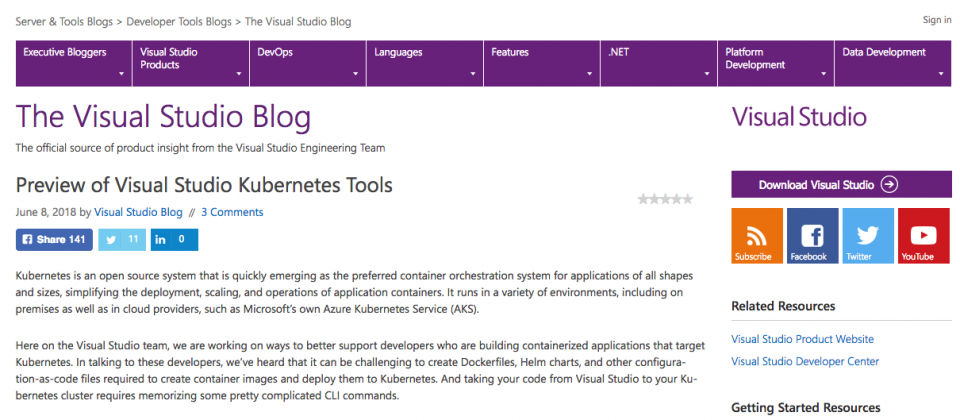Screen dimensions: 960x420
Task: Open the Visual Studio Product Website link
Action: coord(802,339)
